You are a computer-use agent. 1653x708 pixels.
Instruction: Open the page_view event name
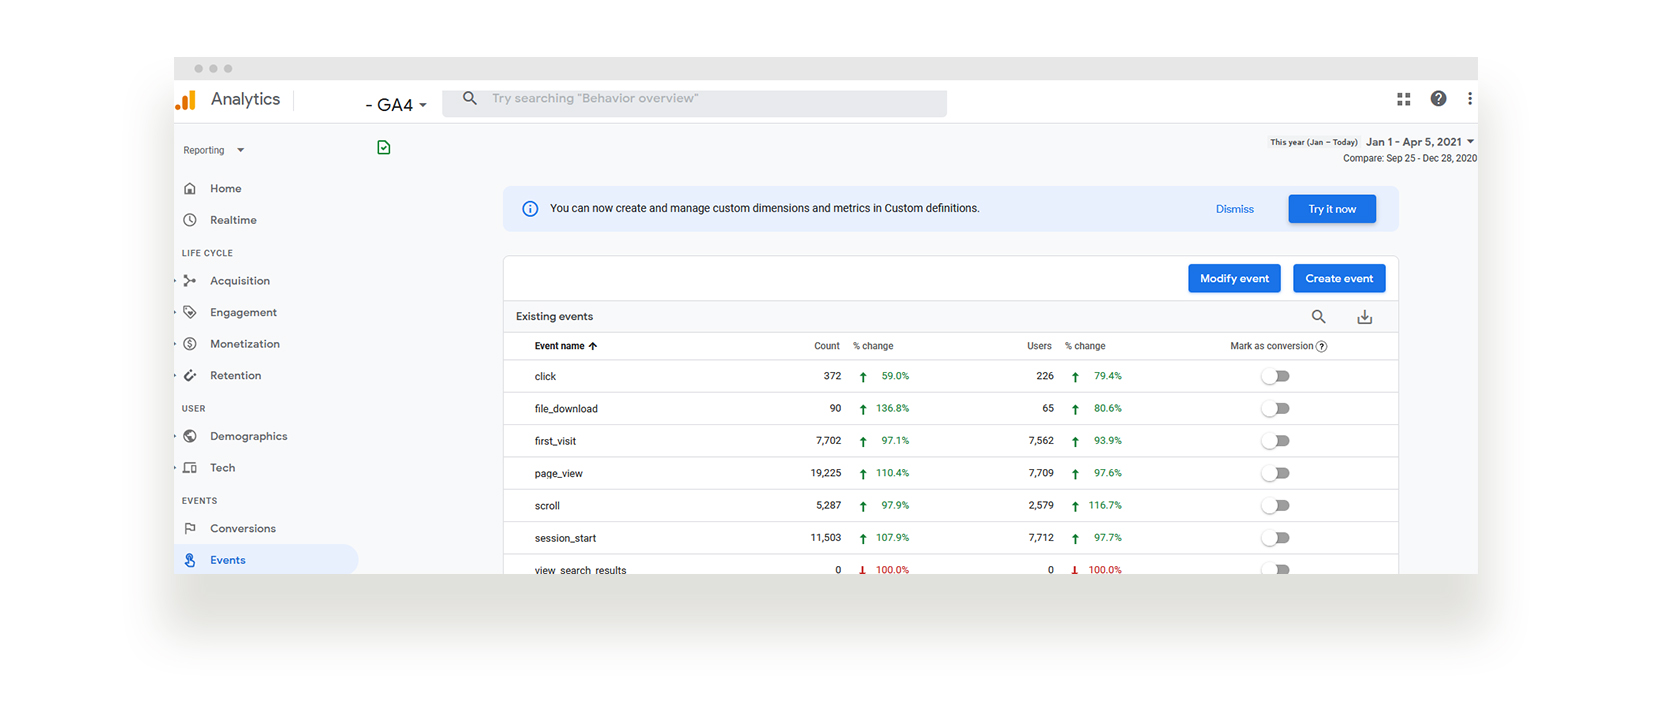click(558, 474)
